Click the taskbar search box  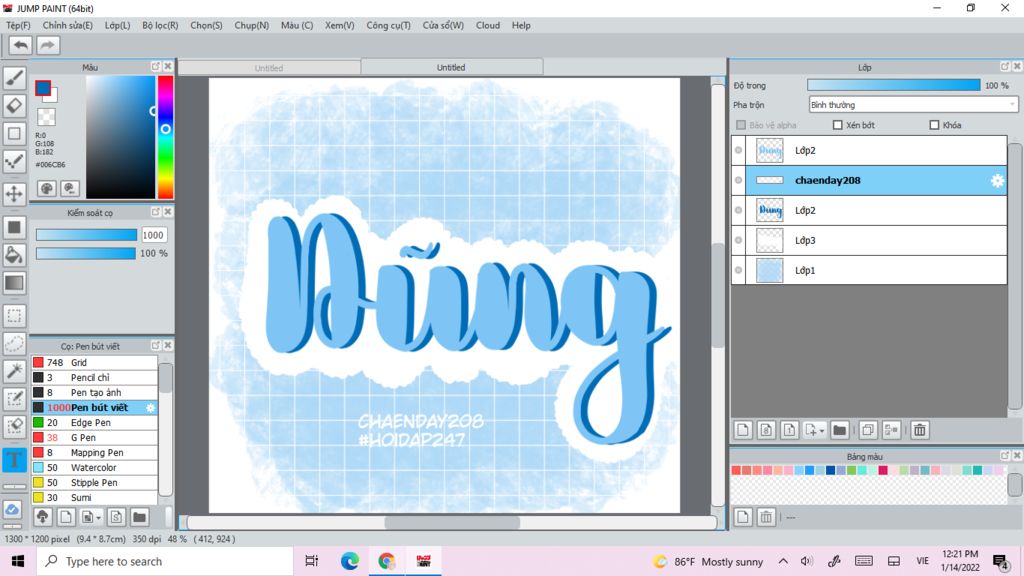165,561
